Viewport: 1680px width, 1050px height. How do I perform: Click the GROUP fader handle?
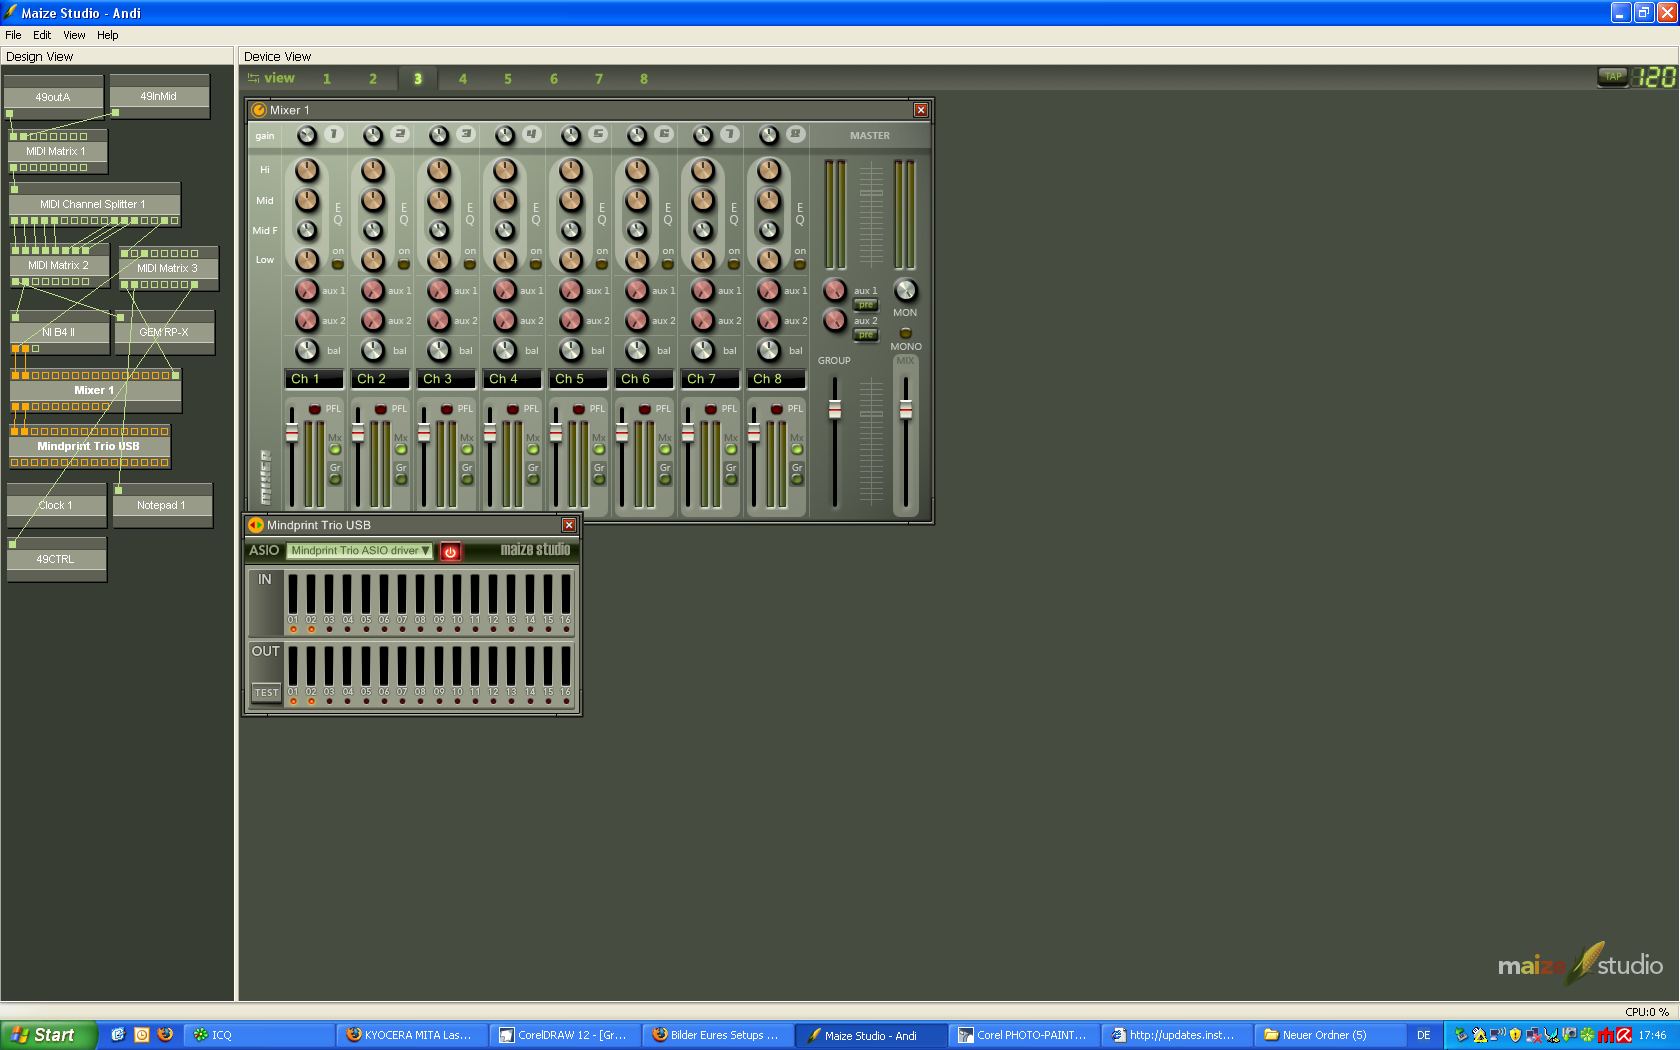click(x=835, y=409)
